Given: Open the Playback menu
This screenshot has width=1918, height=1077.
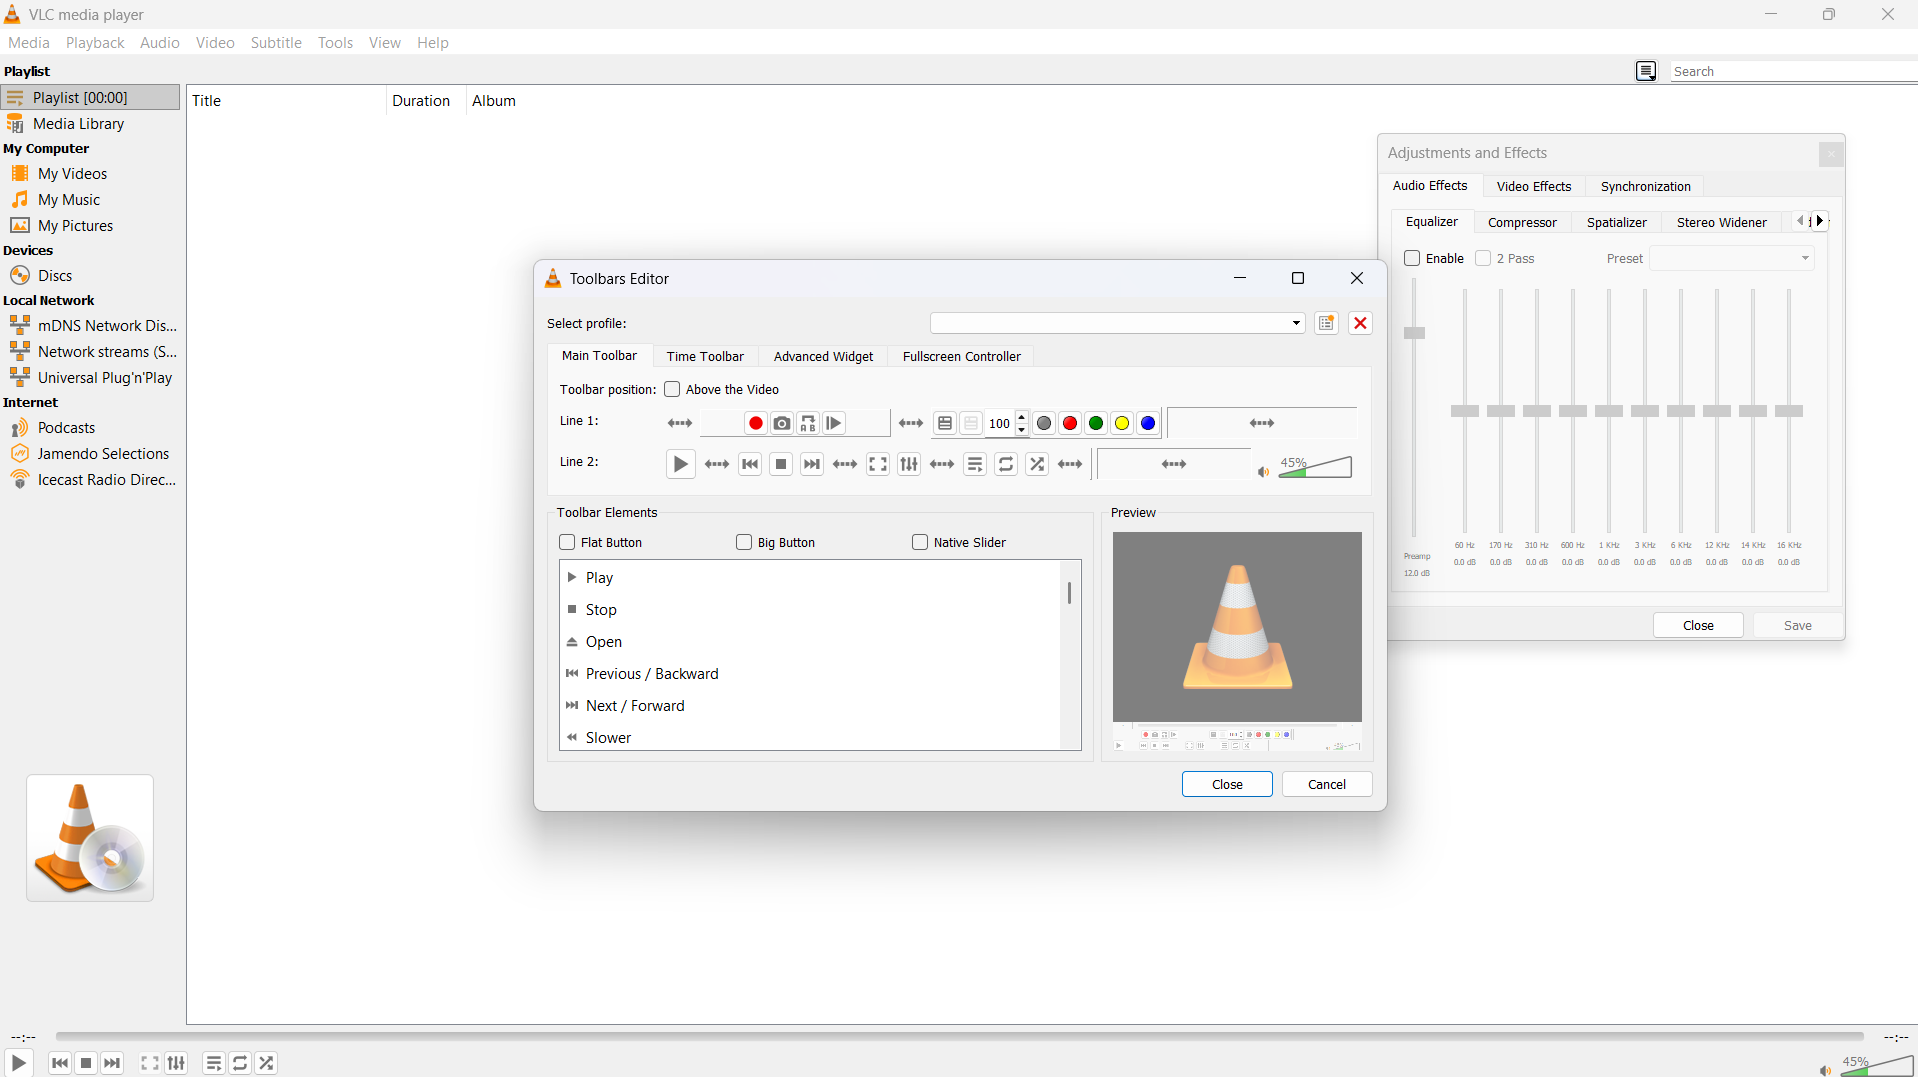Looking at the screenshot, I should pyautogui.click(x=95, y=43).
